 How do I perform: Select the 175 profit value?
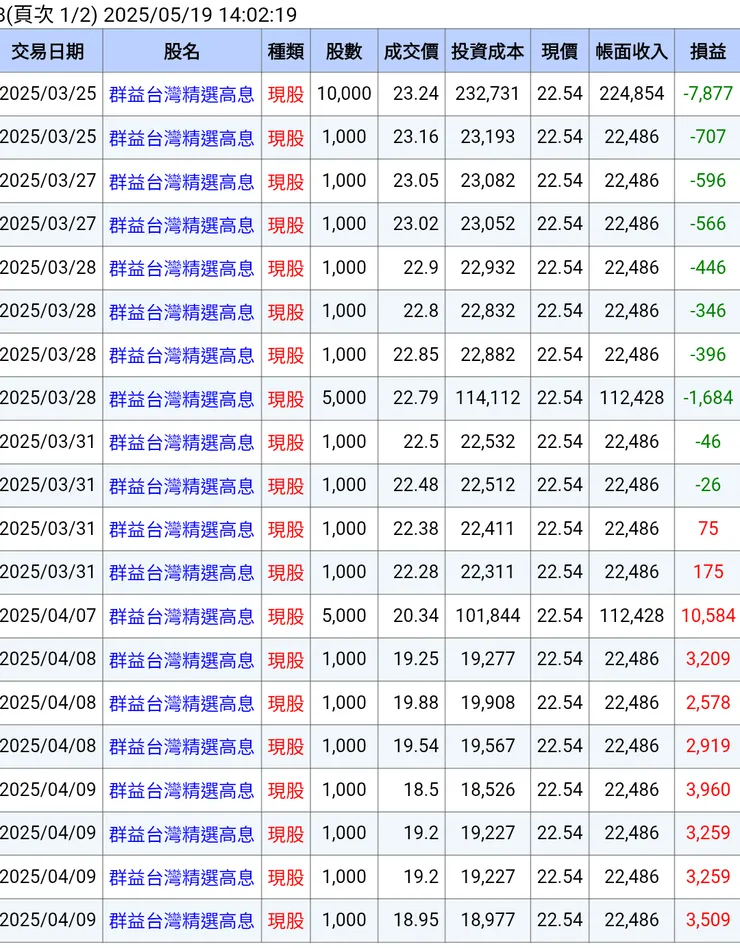pyautogui.click(x=708, y=573)
